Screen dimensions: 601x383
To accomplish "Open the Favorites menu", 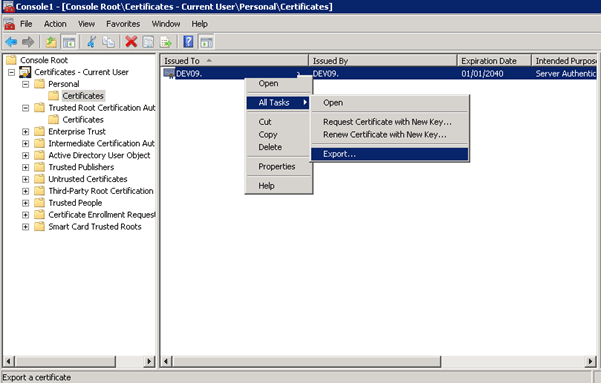I will pos(123,24).
